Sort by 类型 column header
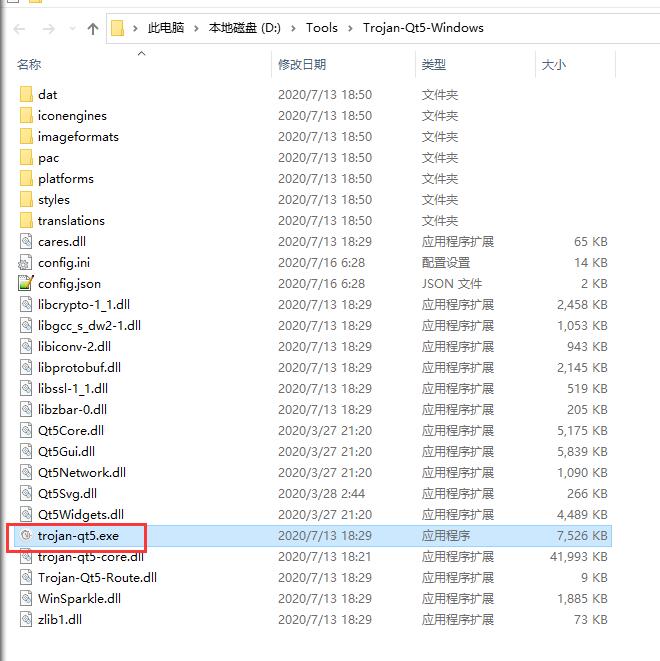The image size is (660, 661). pyautogui.click(x=434, y=64)
